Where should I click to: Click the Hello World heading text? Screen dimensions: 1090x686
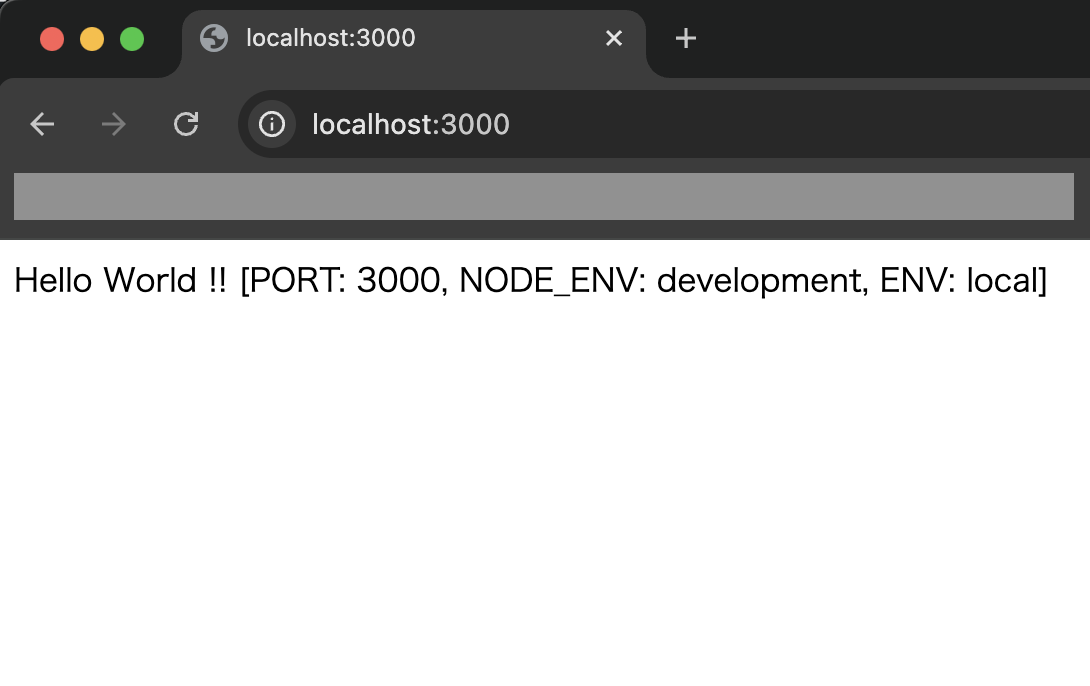point(110,280)
